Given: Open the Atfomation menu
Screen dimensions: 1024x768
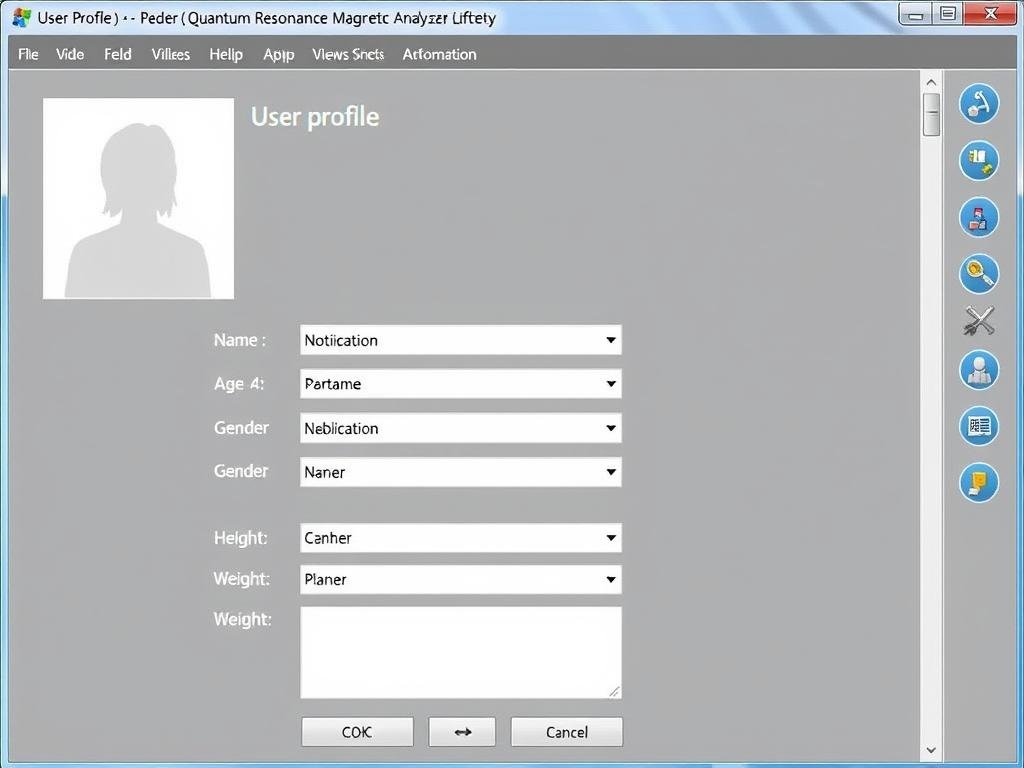Looking at the screenshot, I should point(439,54).
